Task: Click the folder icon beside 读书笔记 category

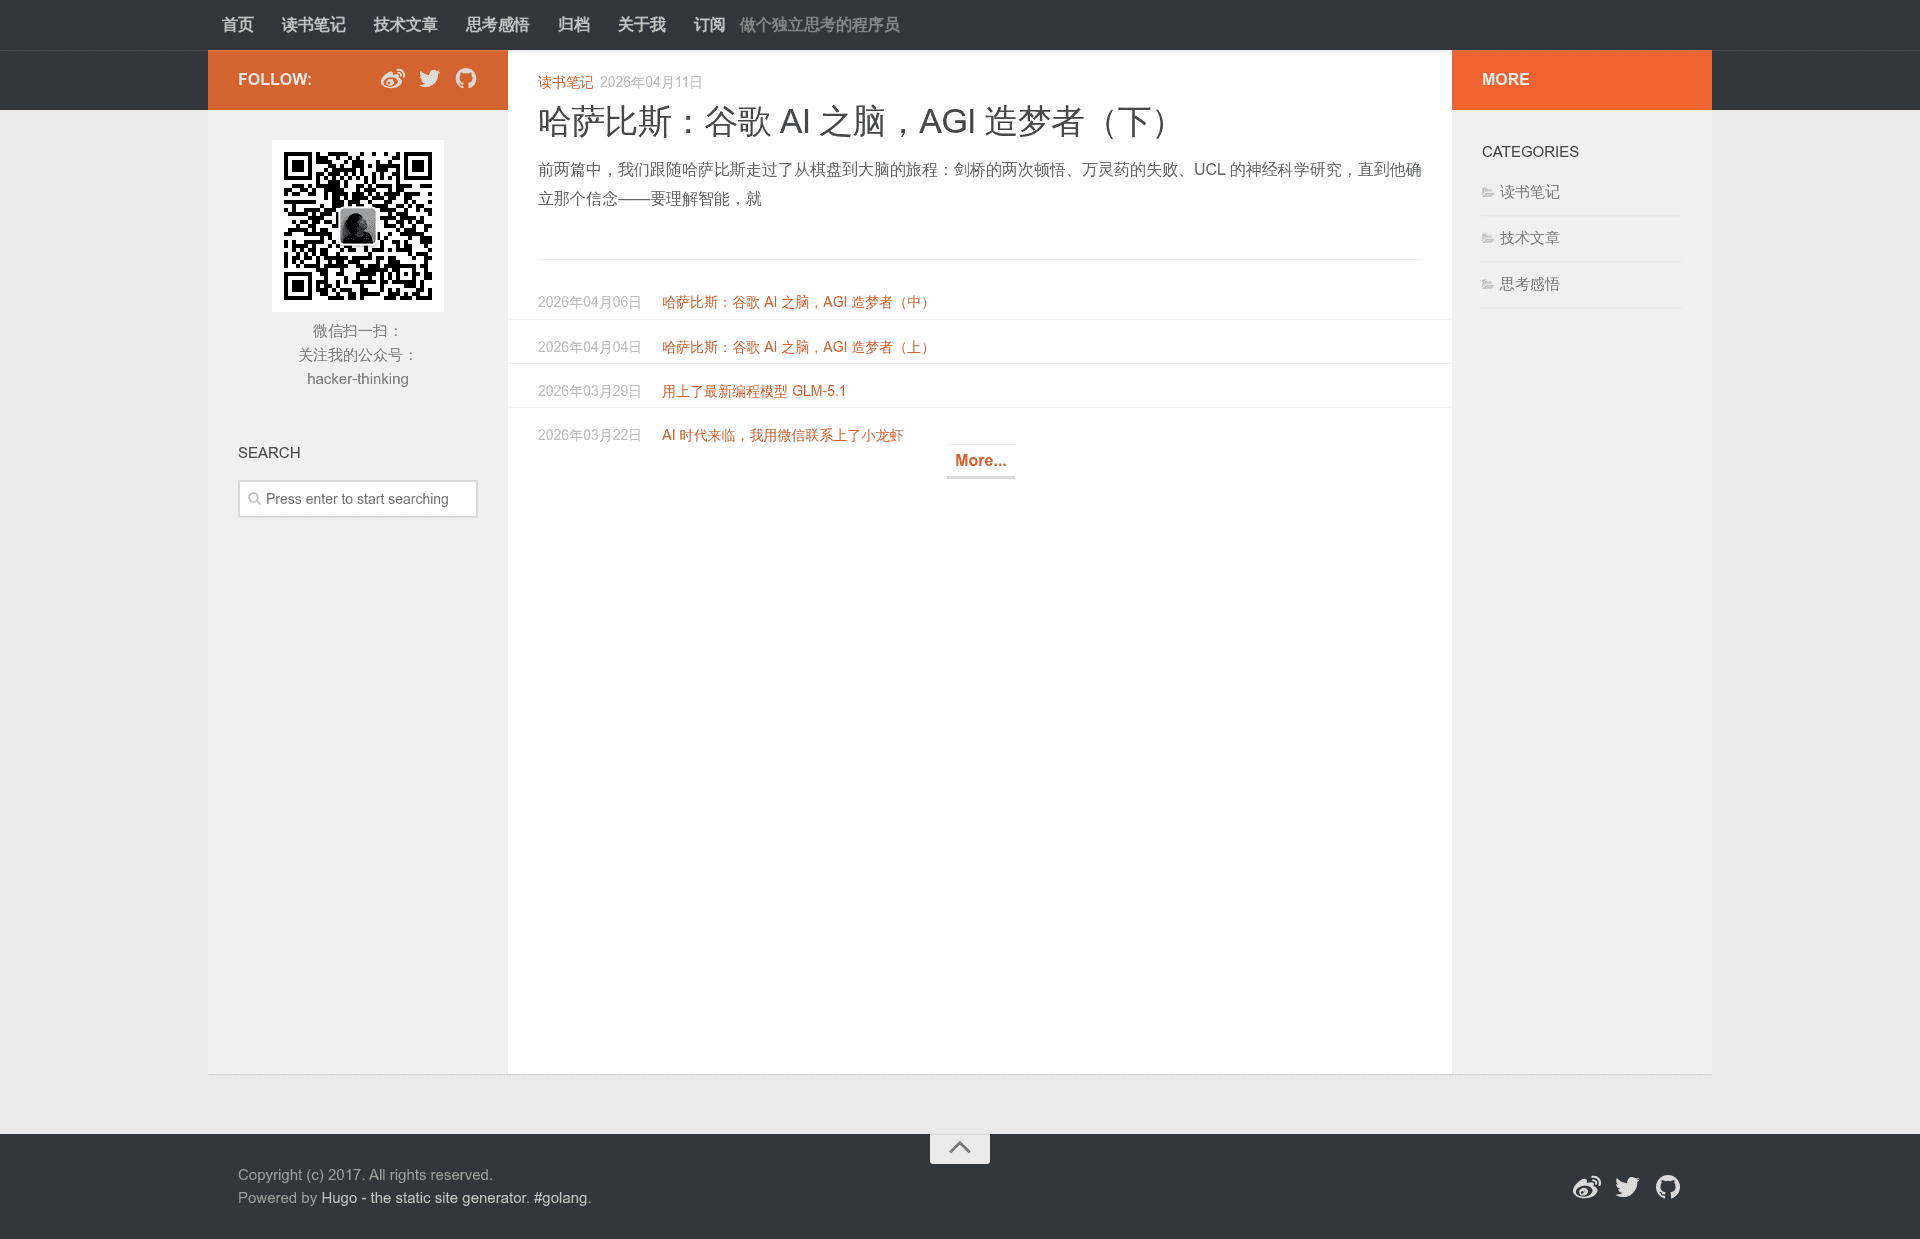Action: 1488,193
